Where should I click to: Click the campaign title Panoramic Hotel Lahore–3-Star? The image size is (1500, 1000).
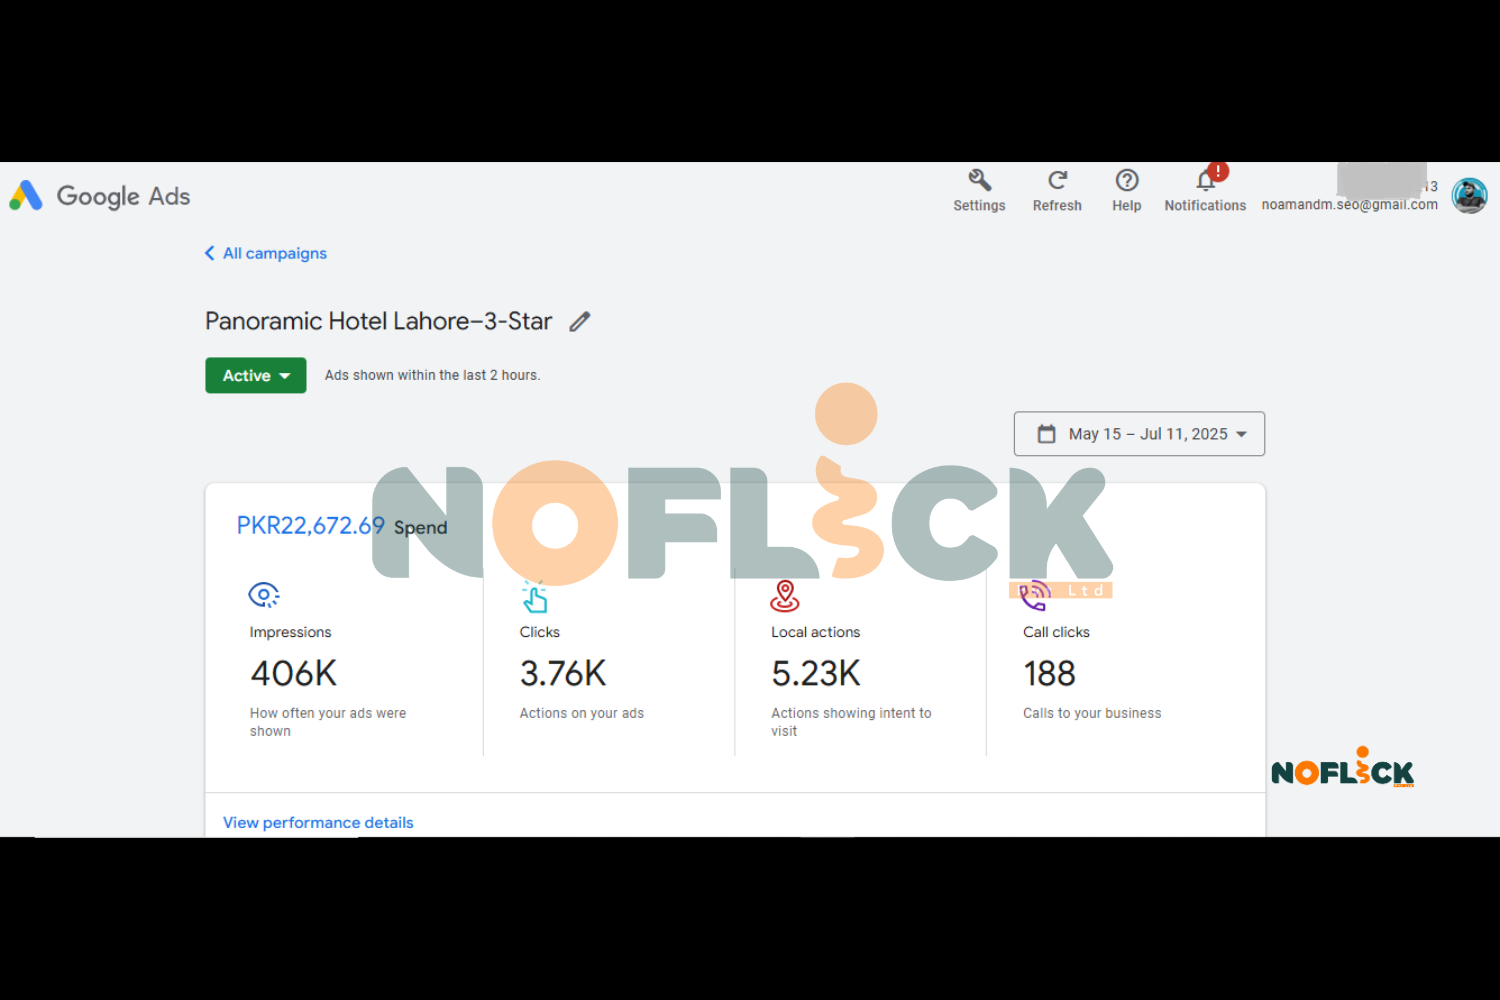coord(378,321)
